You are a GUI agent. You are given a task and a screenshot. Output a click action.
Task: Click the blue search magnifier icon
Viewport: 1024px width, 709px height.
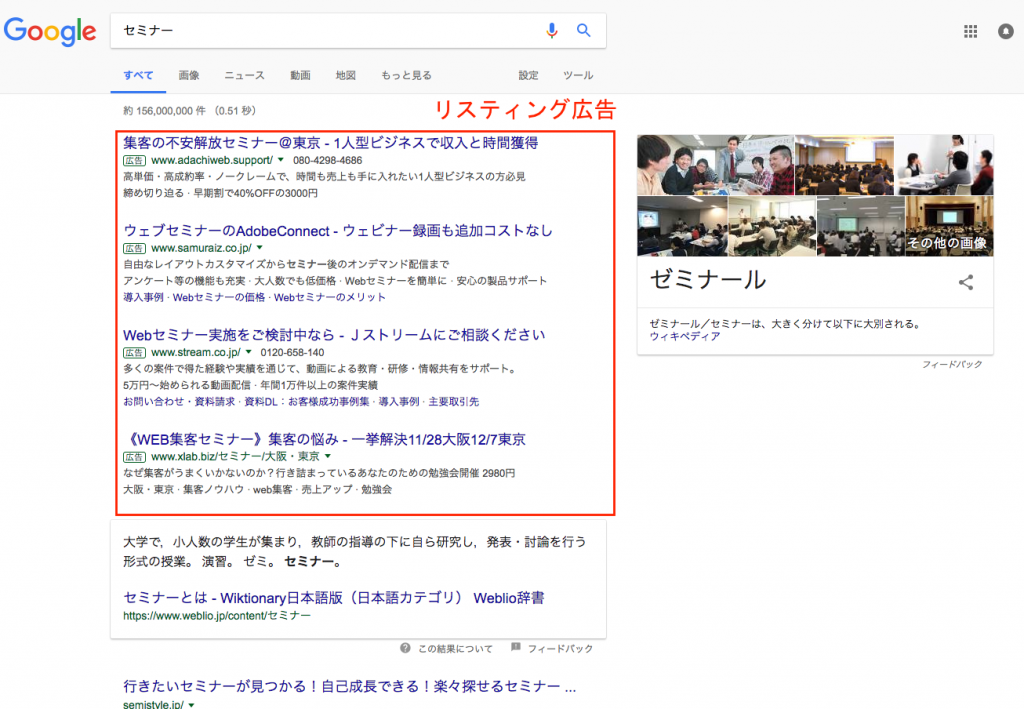click(x=583, y=31)
